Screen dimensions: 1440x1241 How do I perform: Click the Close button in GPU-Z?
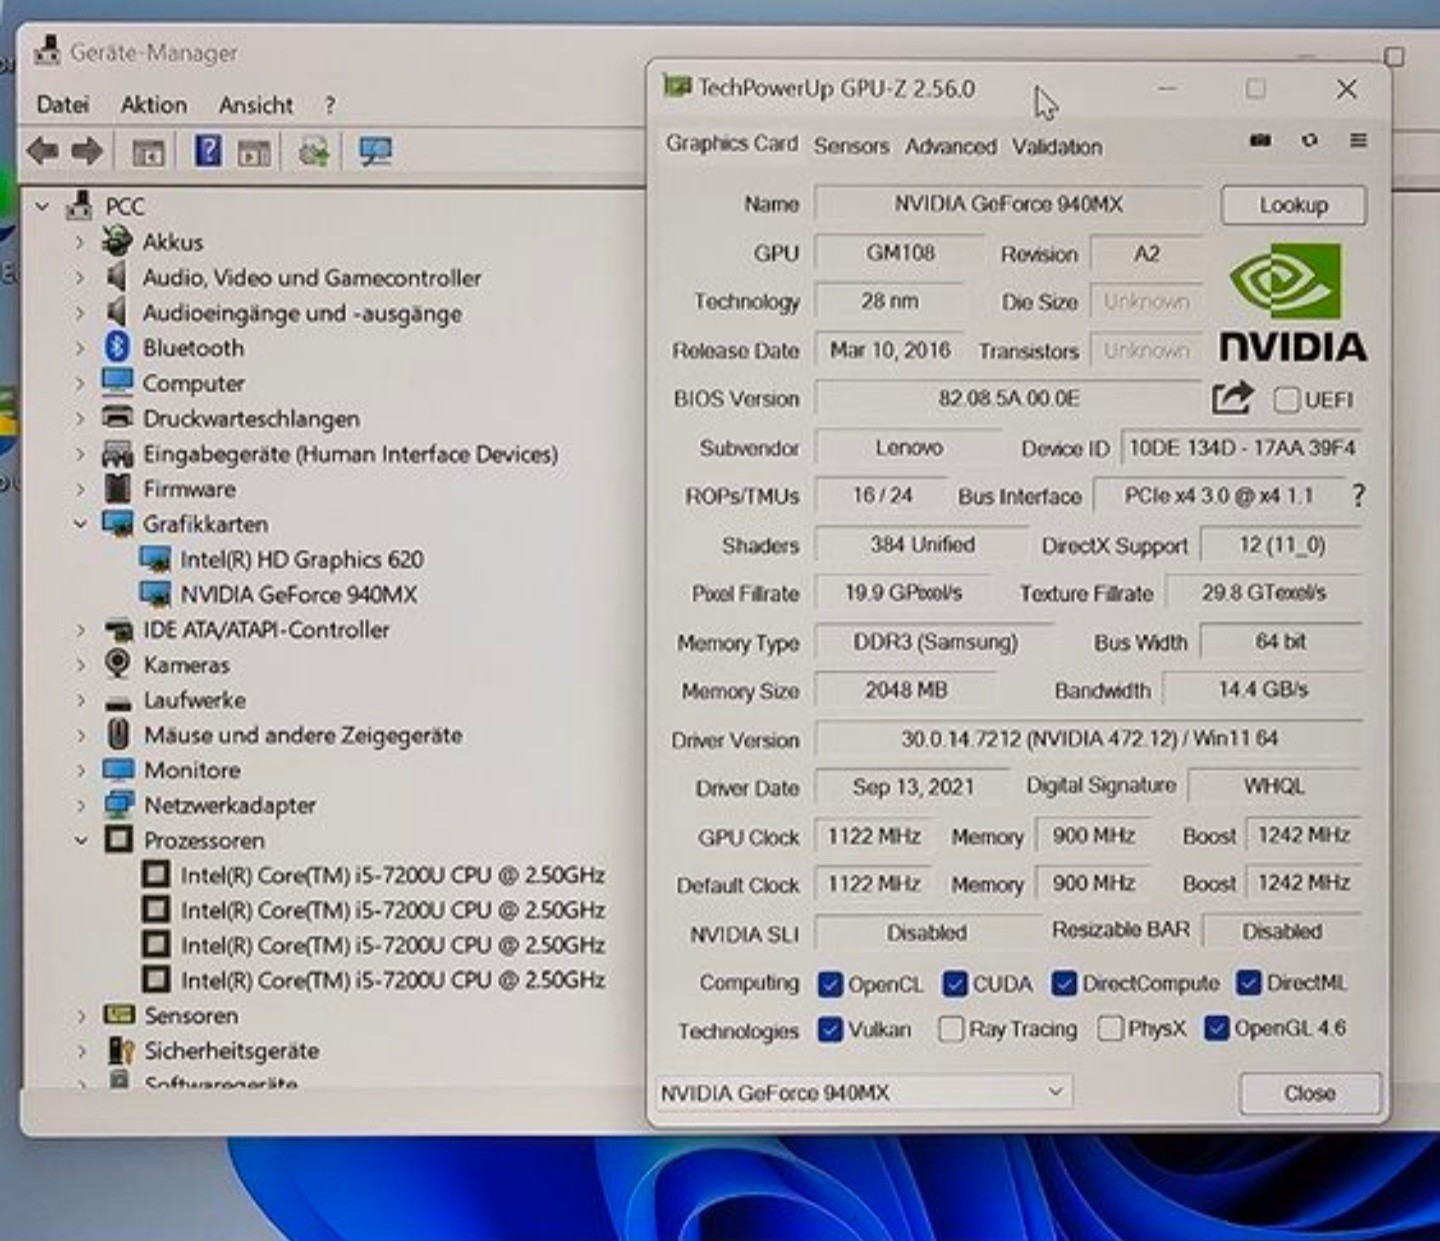click(1309, 1093)
